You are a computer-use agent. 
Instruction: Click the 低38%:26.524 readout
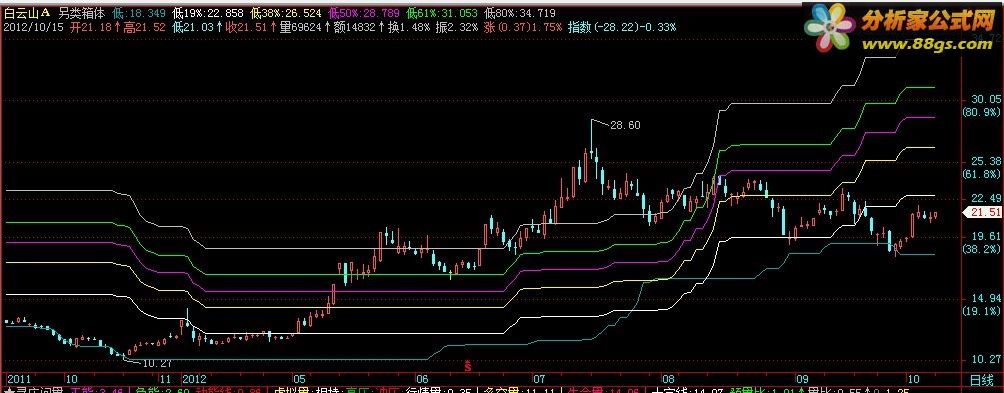pos(286,13)
